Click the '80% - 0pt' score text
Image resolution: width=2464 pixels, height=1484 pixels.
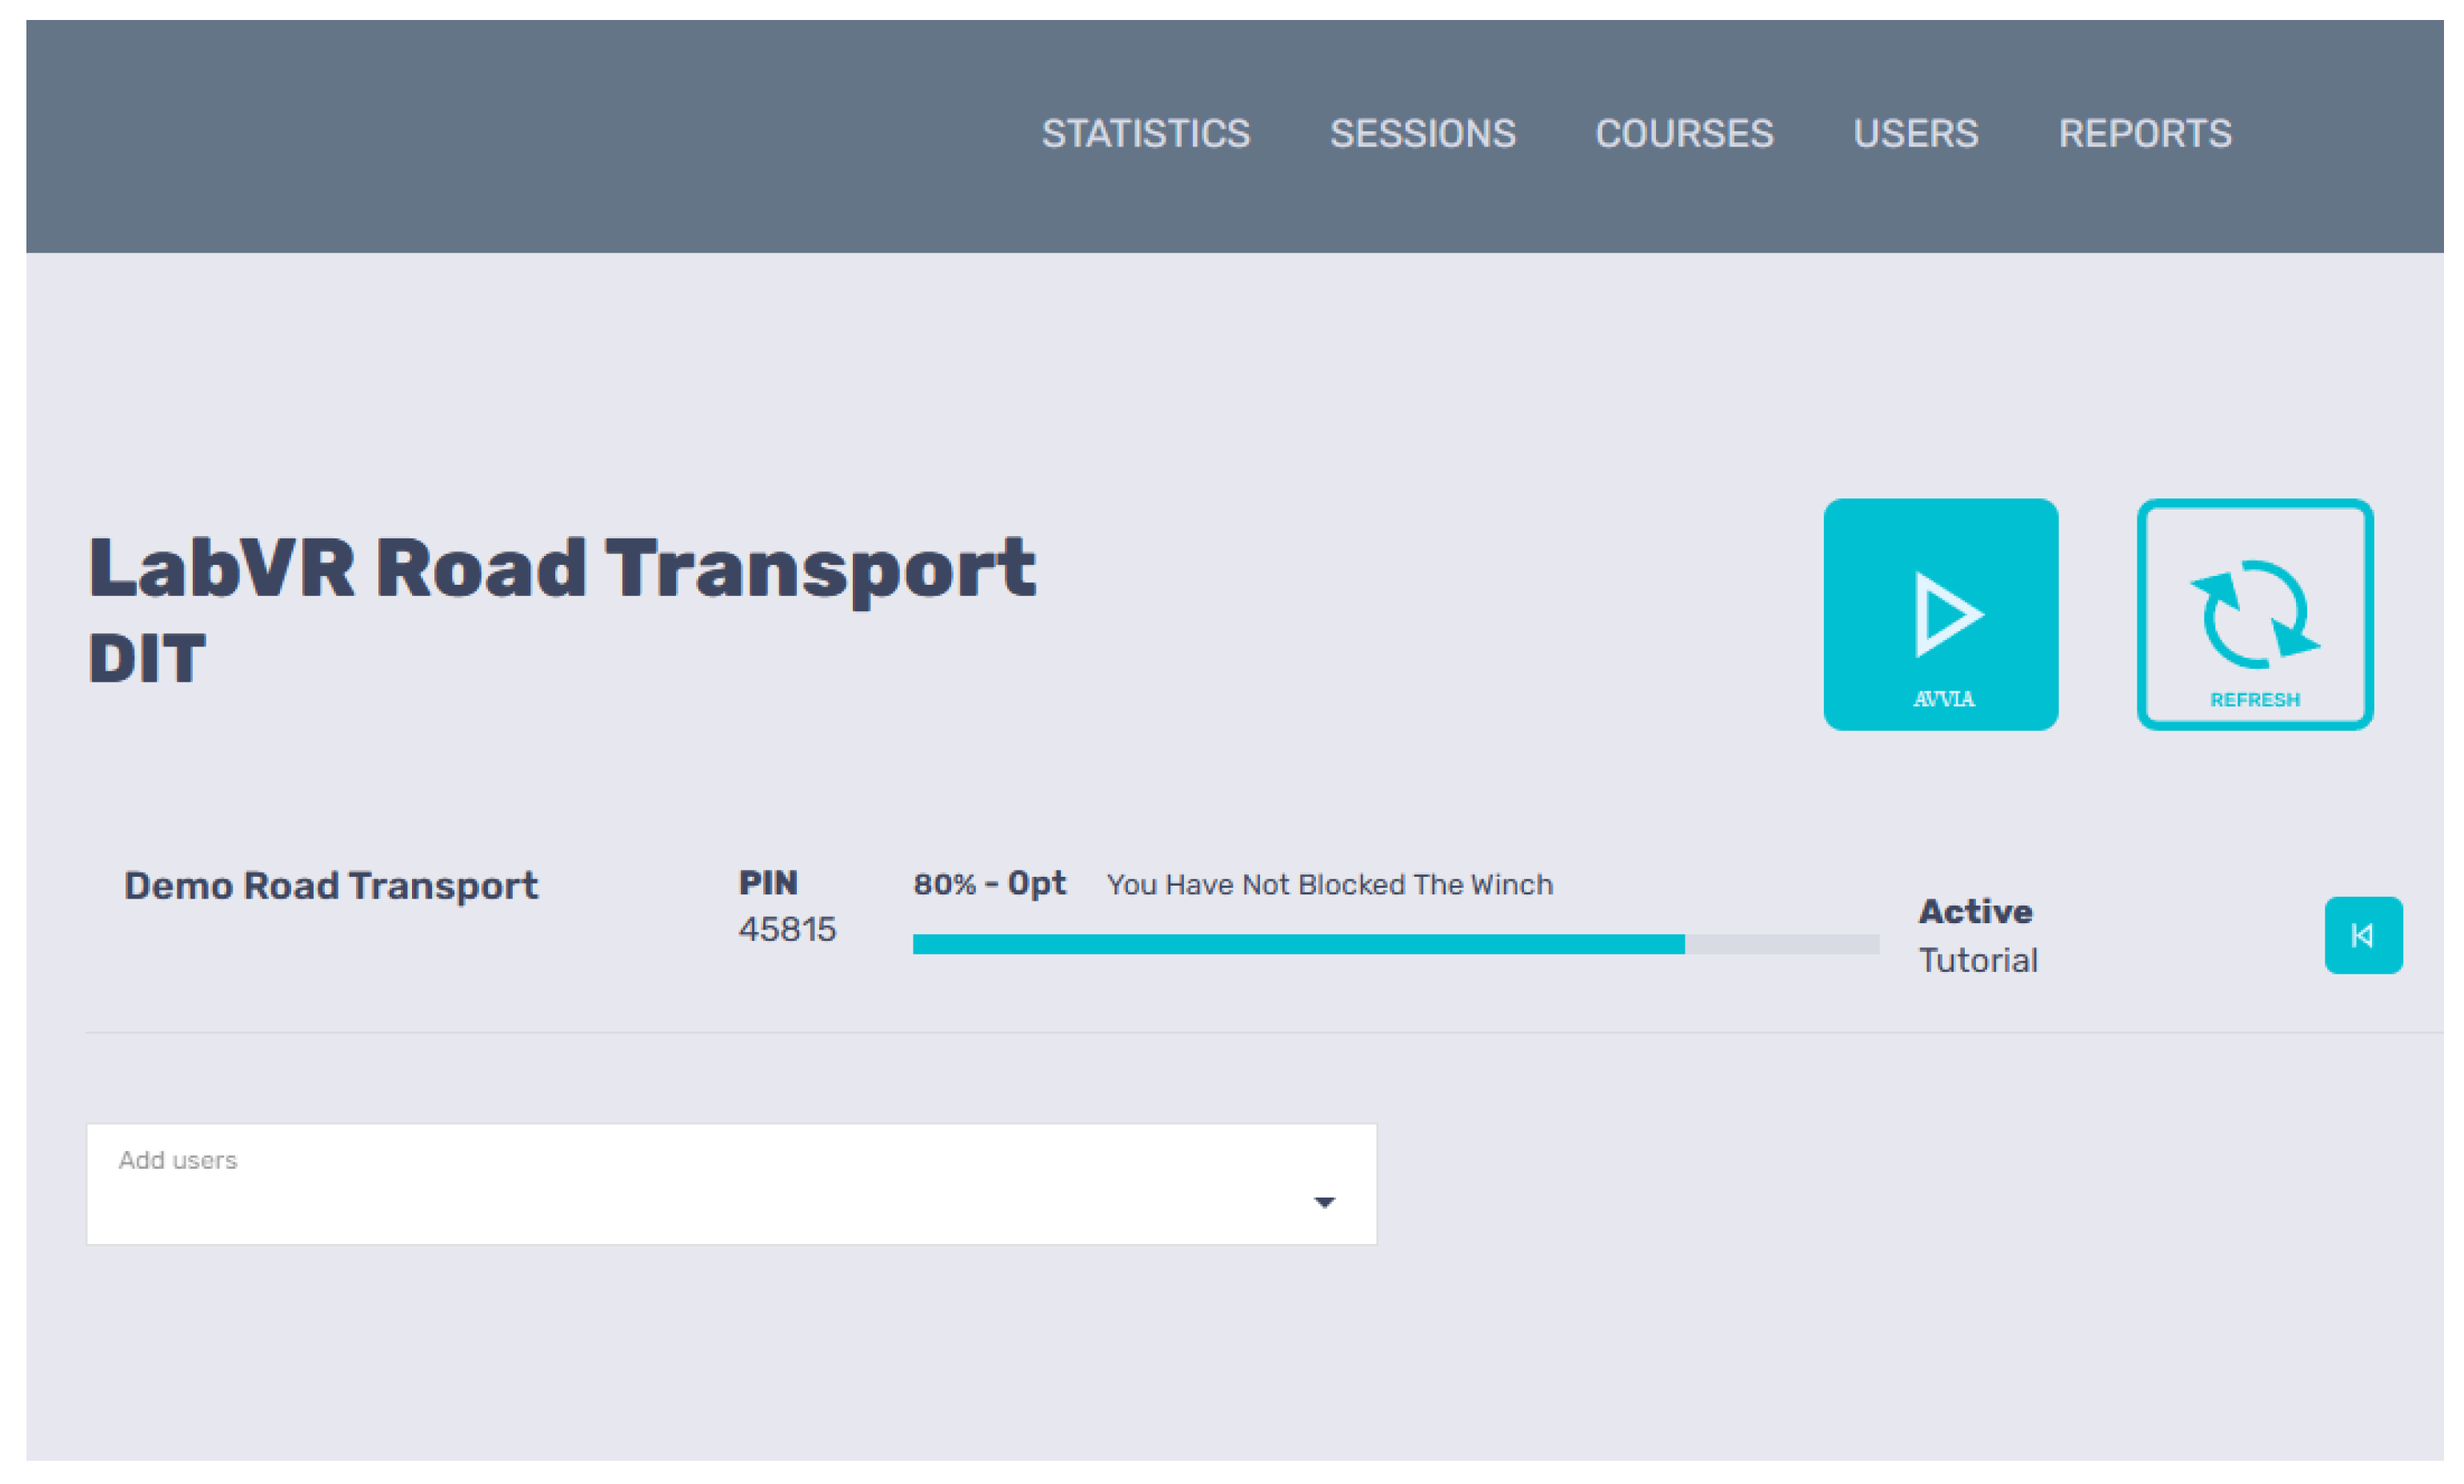click(989, 884)
